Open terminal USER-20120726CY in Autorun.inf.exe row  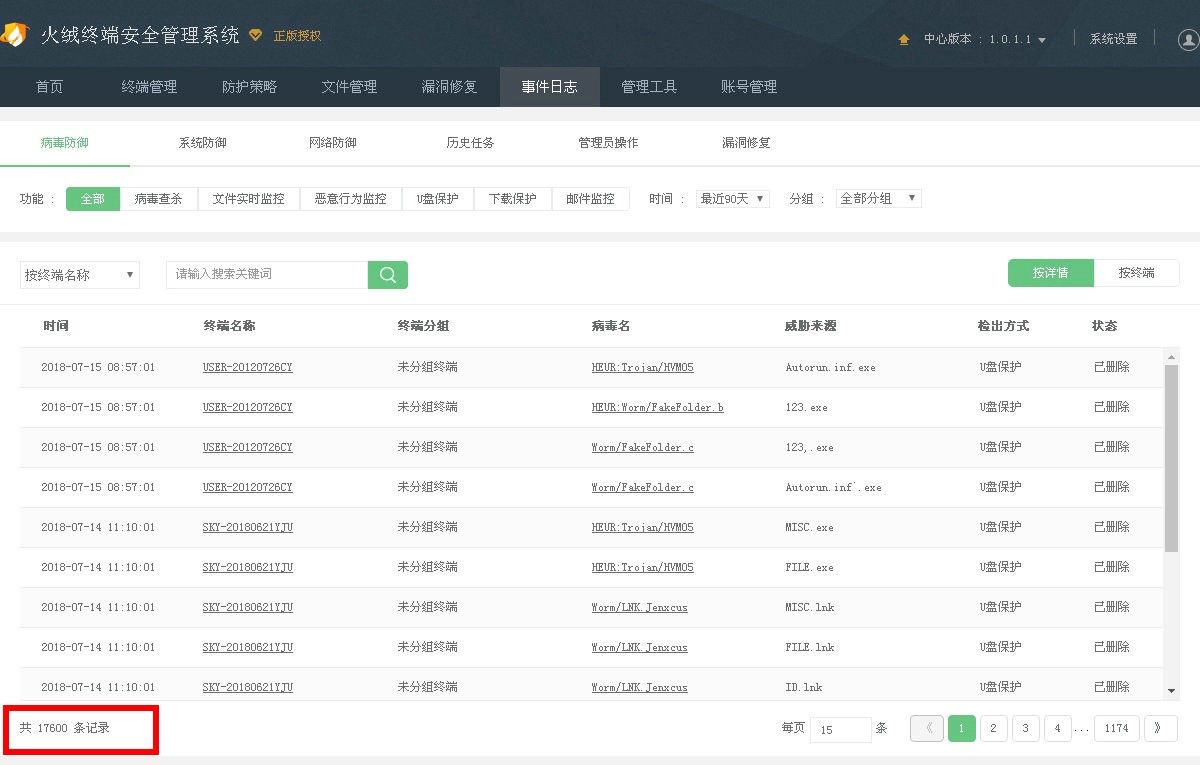click(247, 368)
